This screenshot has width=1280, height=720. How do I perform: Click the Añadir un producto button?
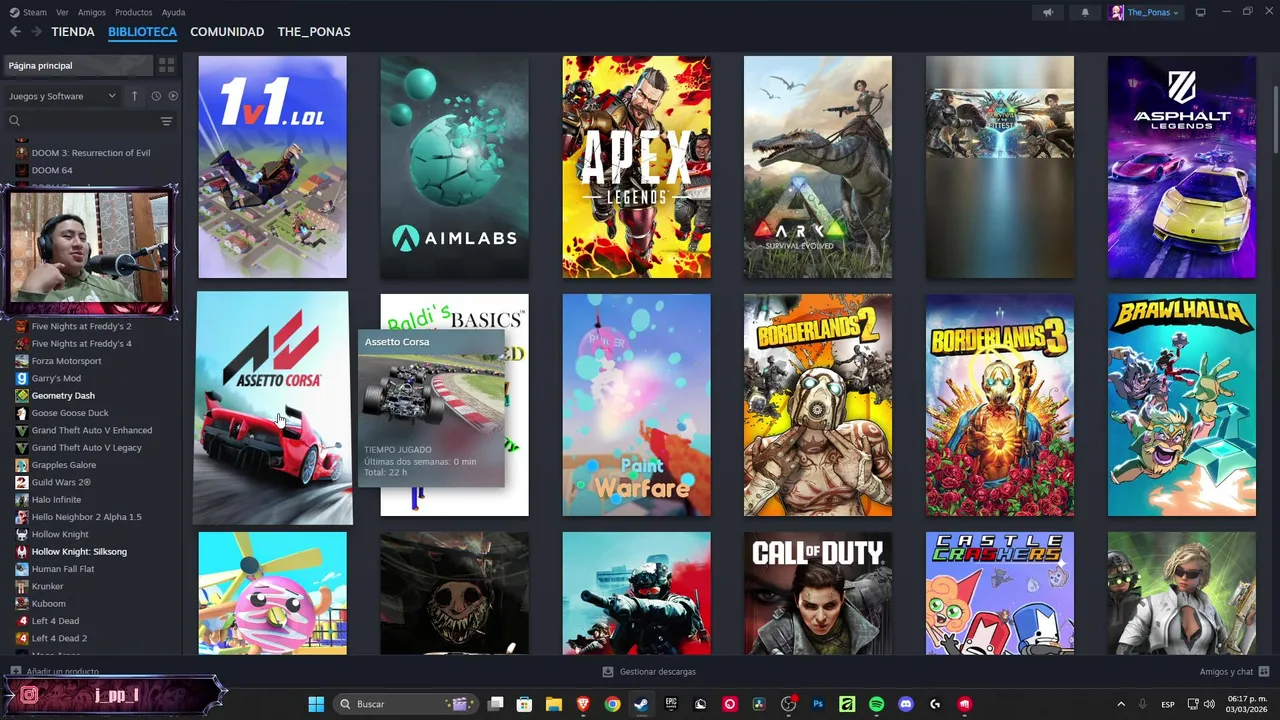(54, 672)
